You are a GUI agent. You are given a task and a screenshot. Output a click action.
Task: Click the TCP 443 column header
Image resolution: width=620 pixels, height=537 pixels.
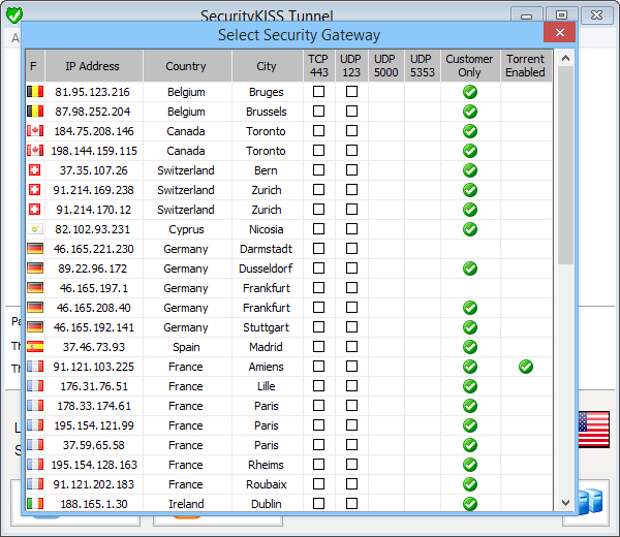pos(319,66)
